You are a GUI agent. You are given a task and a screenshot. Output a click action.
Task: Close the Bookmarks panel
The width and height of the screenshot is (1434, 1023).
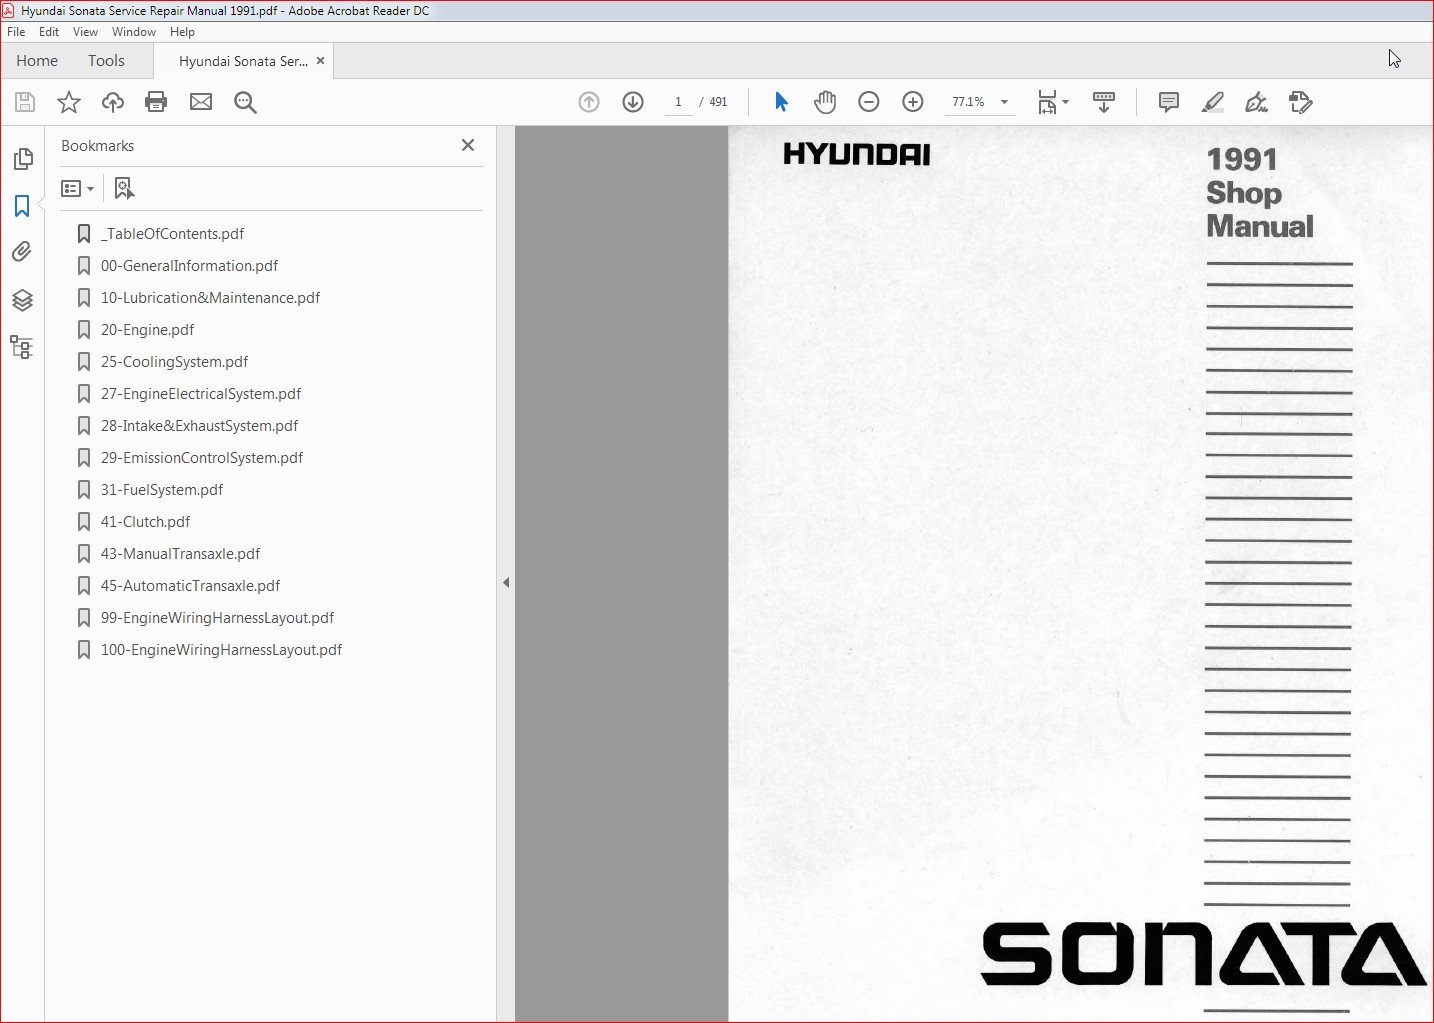coord(468,145)
